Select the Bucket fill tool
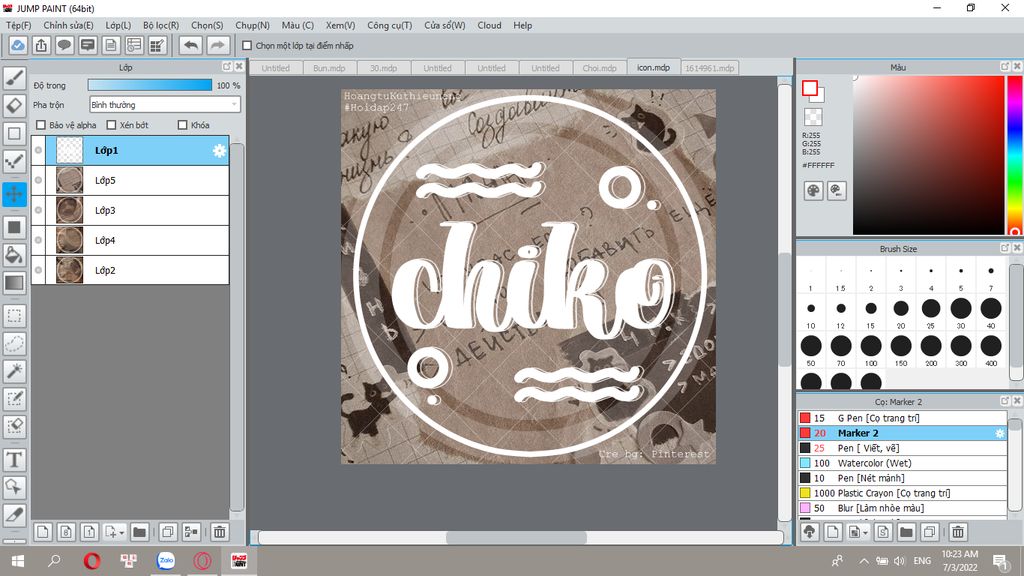 coord(14,255)
